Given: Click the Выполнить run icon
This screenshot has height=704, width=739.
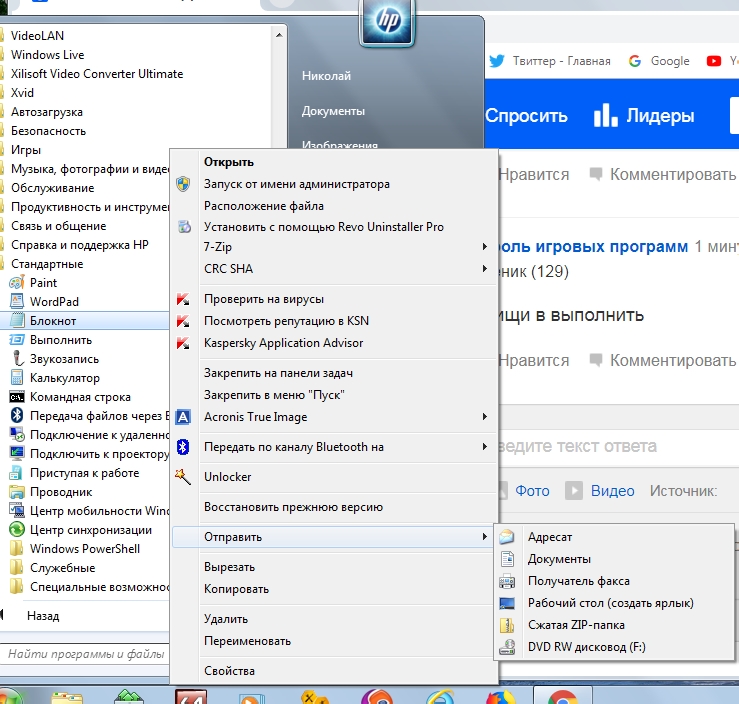Looking at the screenshot, I should tap(17, 340).
